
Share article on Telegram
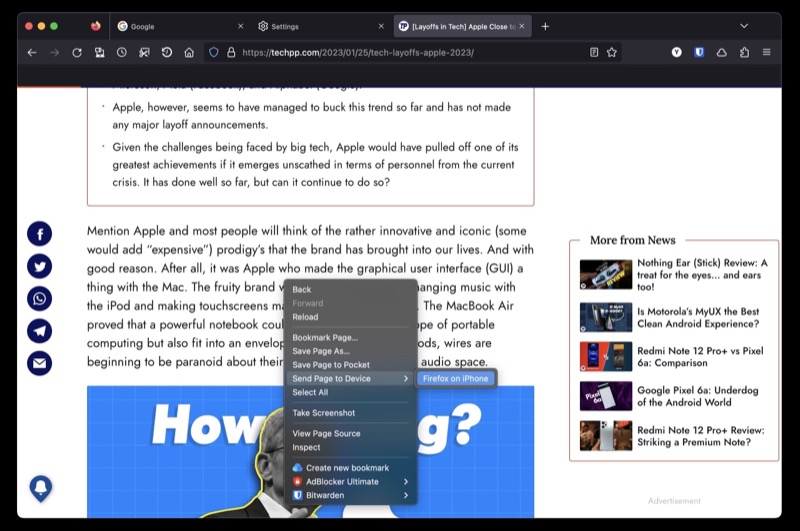pos(39,331)
